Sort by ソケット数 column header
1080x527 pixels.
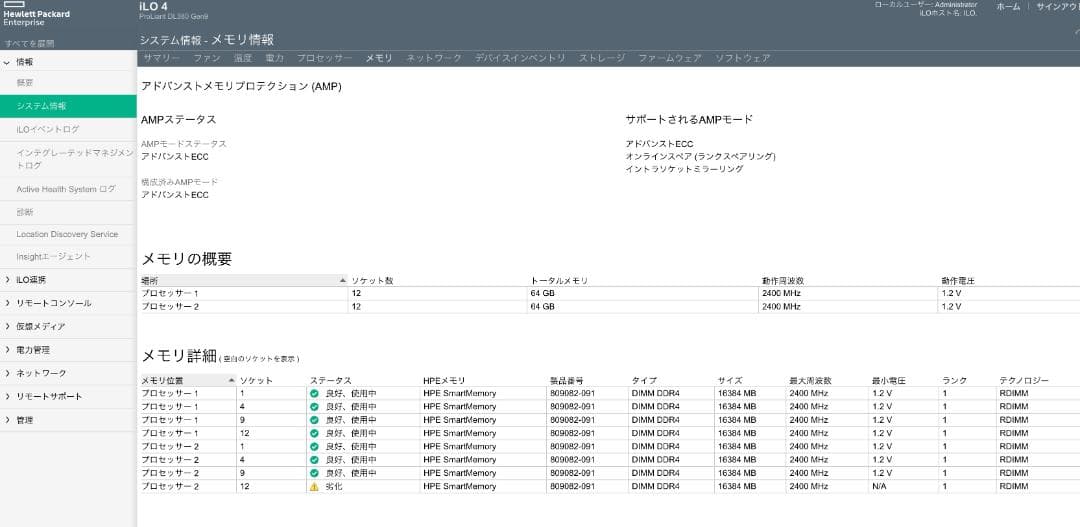(x=373, y=281)
